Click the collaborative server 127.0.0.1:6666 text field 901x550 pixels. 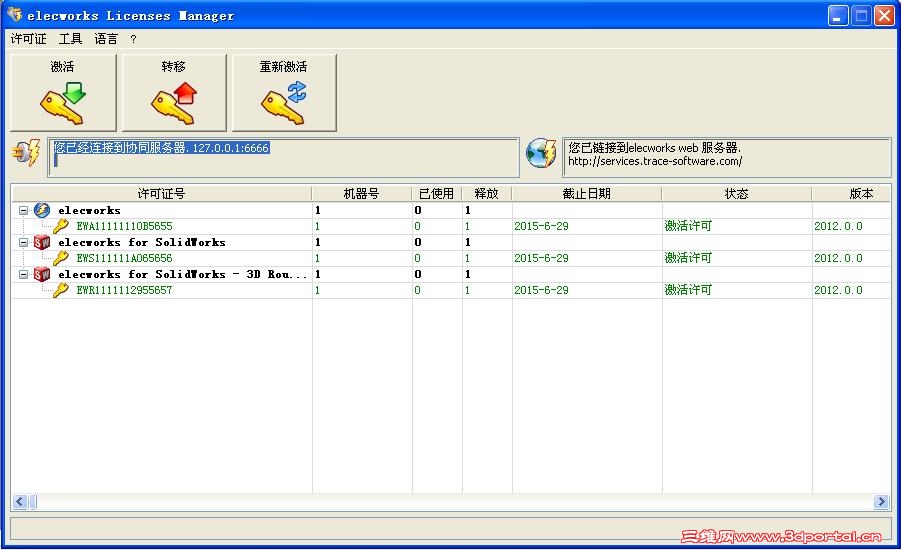click(x=283, y=157)
